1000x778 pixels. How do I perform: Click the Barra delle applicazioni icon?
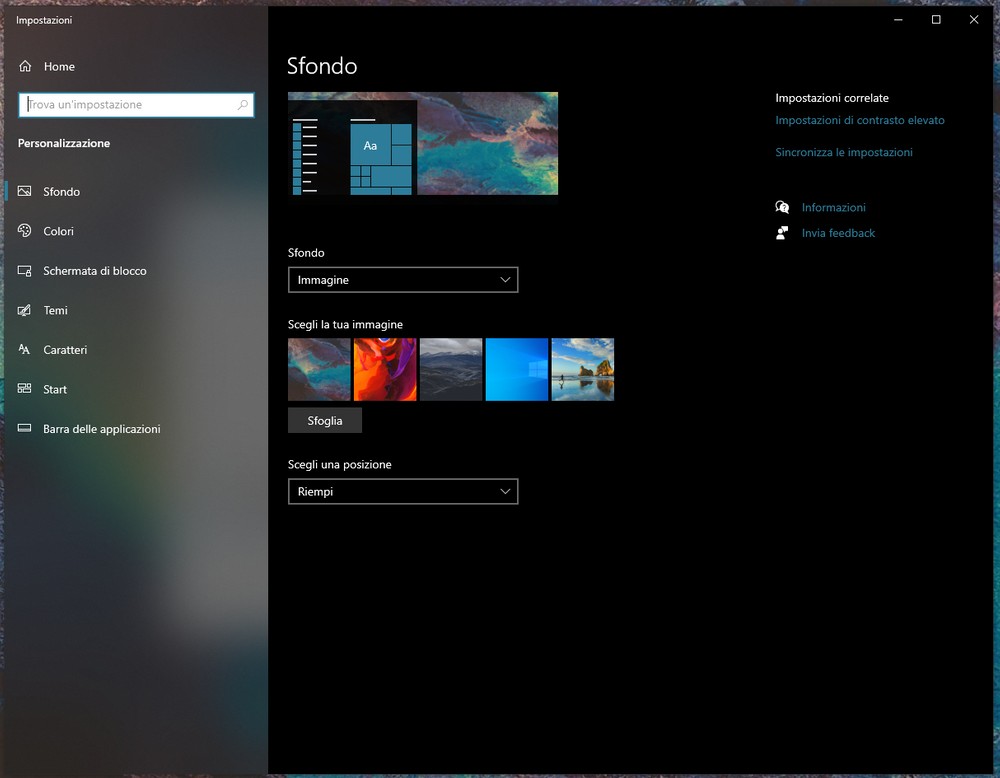click(x=25, y=429)
